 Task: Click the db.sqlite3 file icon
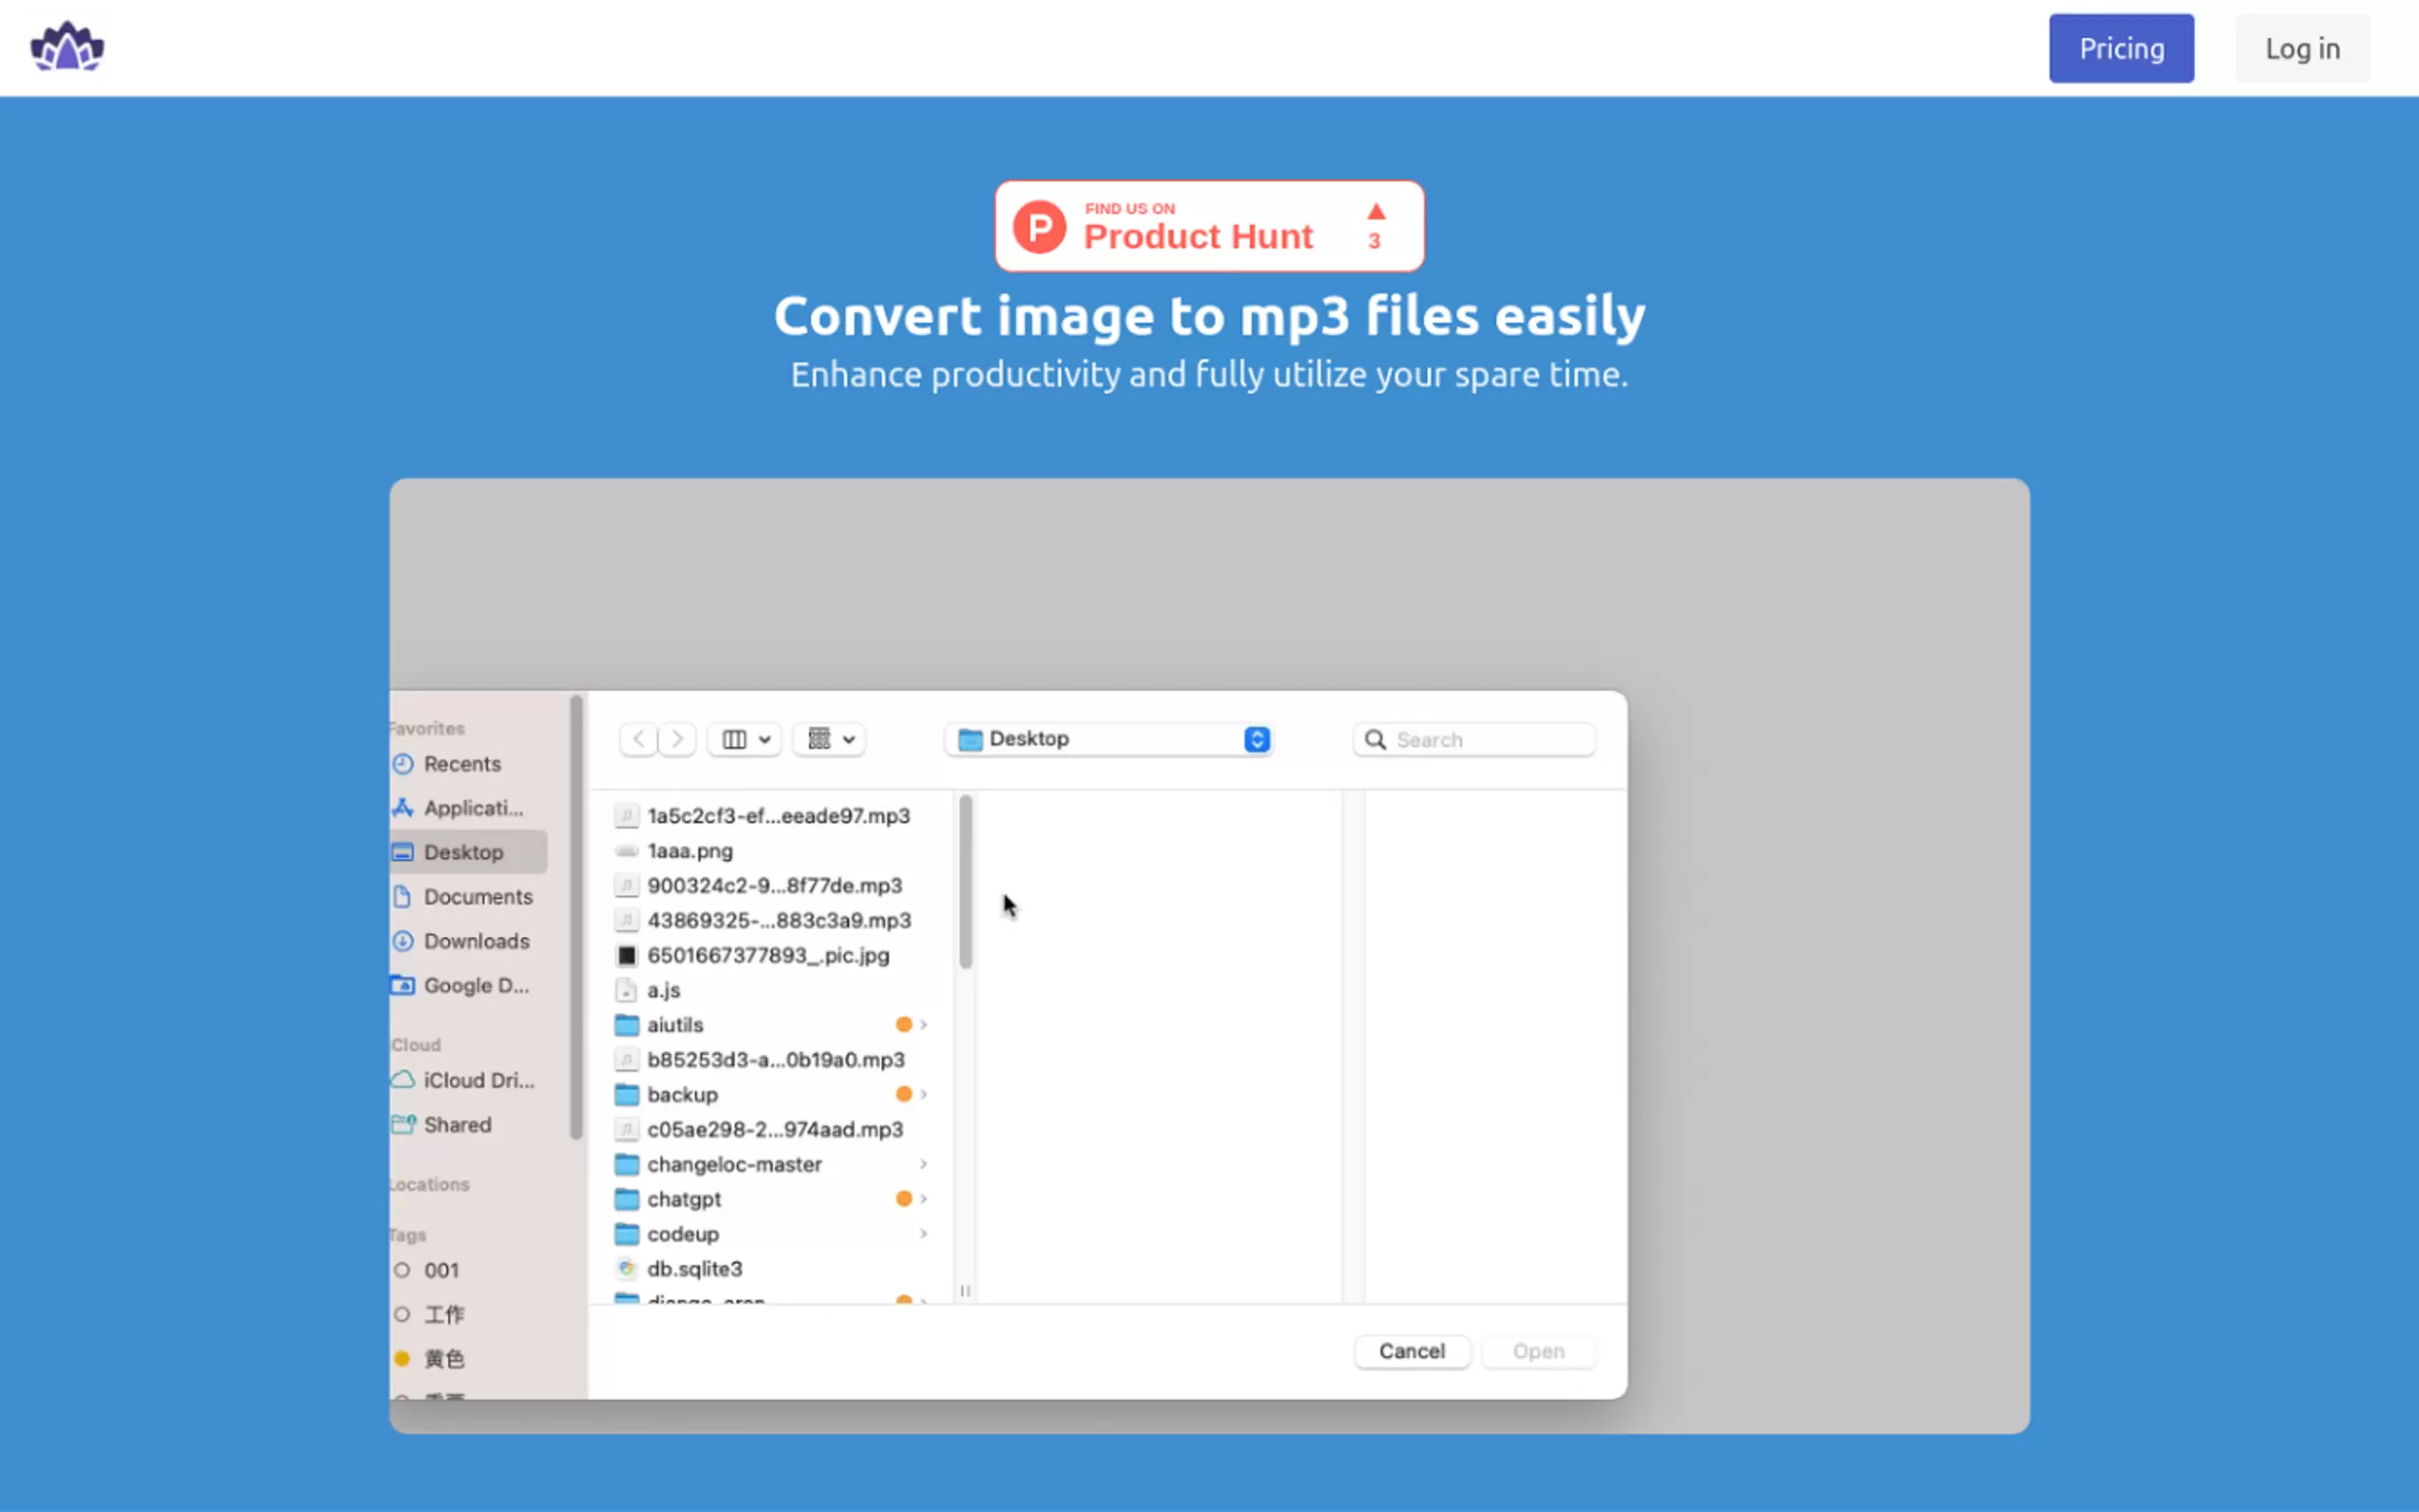pos(626,1268)
